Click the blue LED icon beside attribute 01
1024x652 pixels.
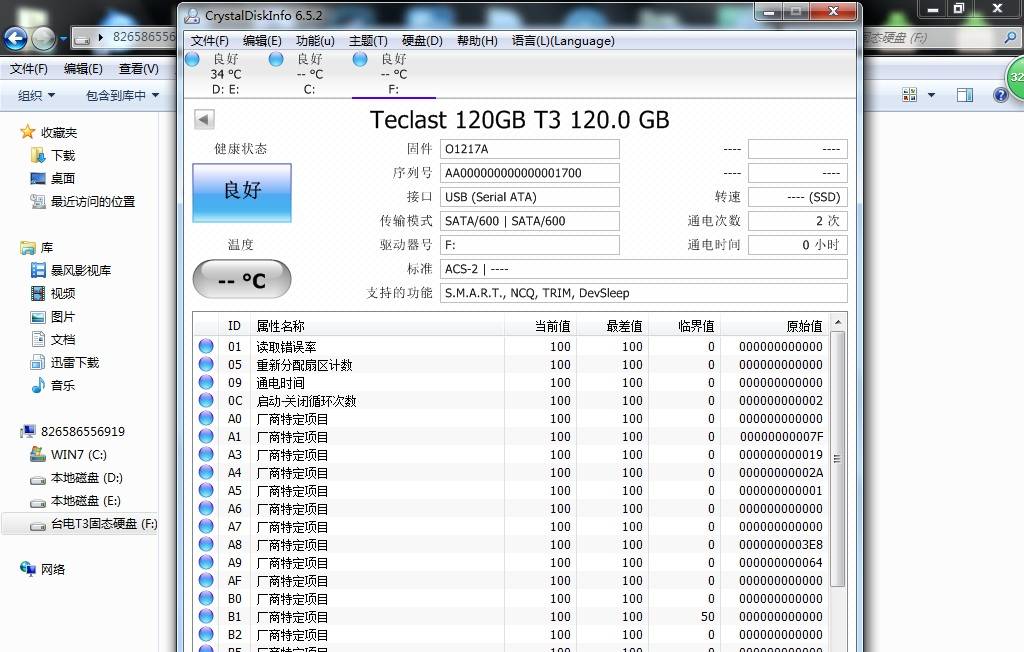(207, 346)
